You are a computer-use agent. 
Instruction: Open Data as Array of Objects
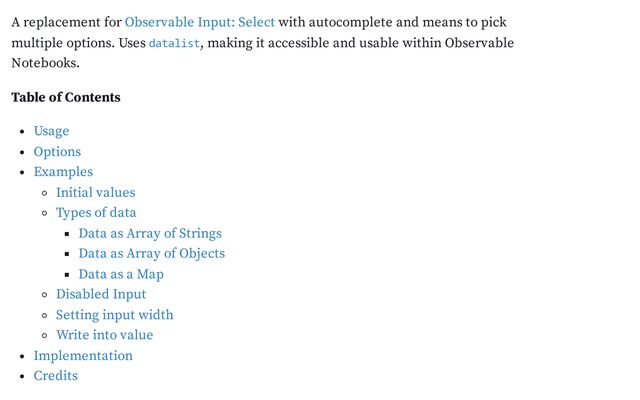[152, 253]
